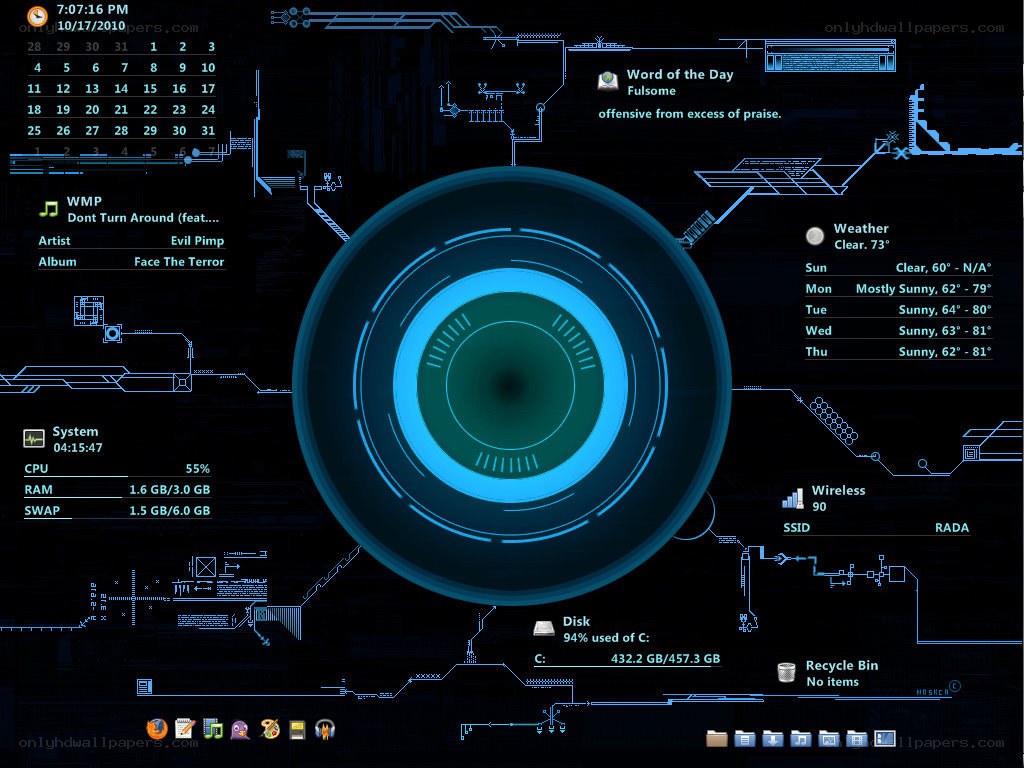Click the wireless strength value 90
Screen dimensions: 1024x768
coord(819,507)
